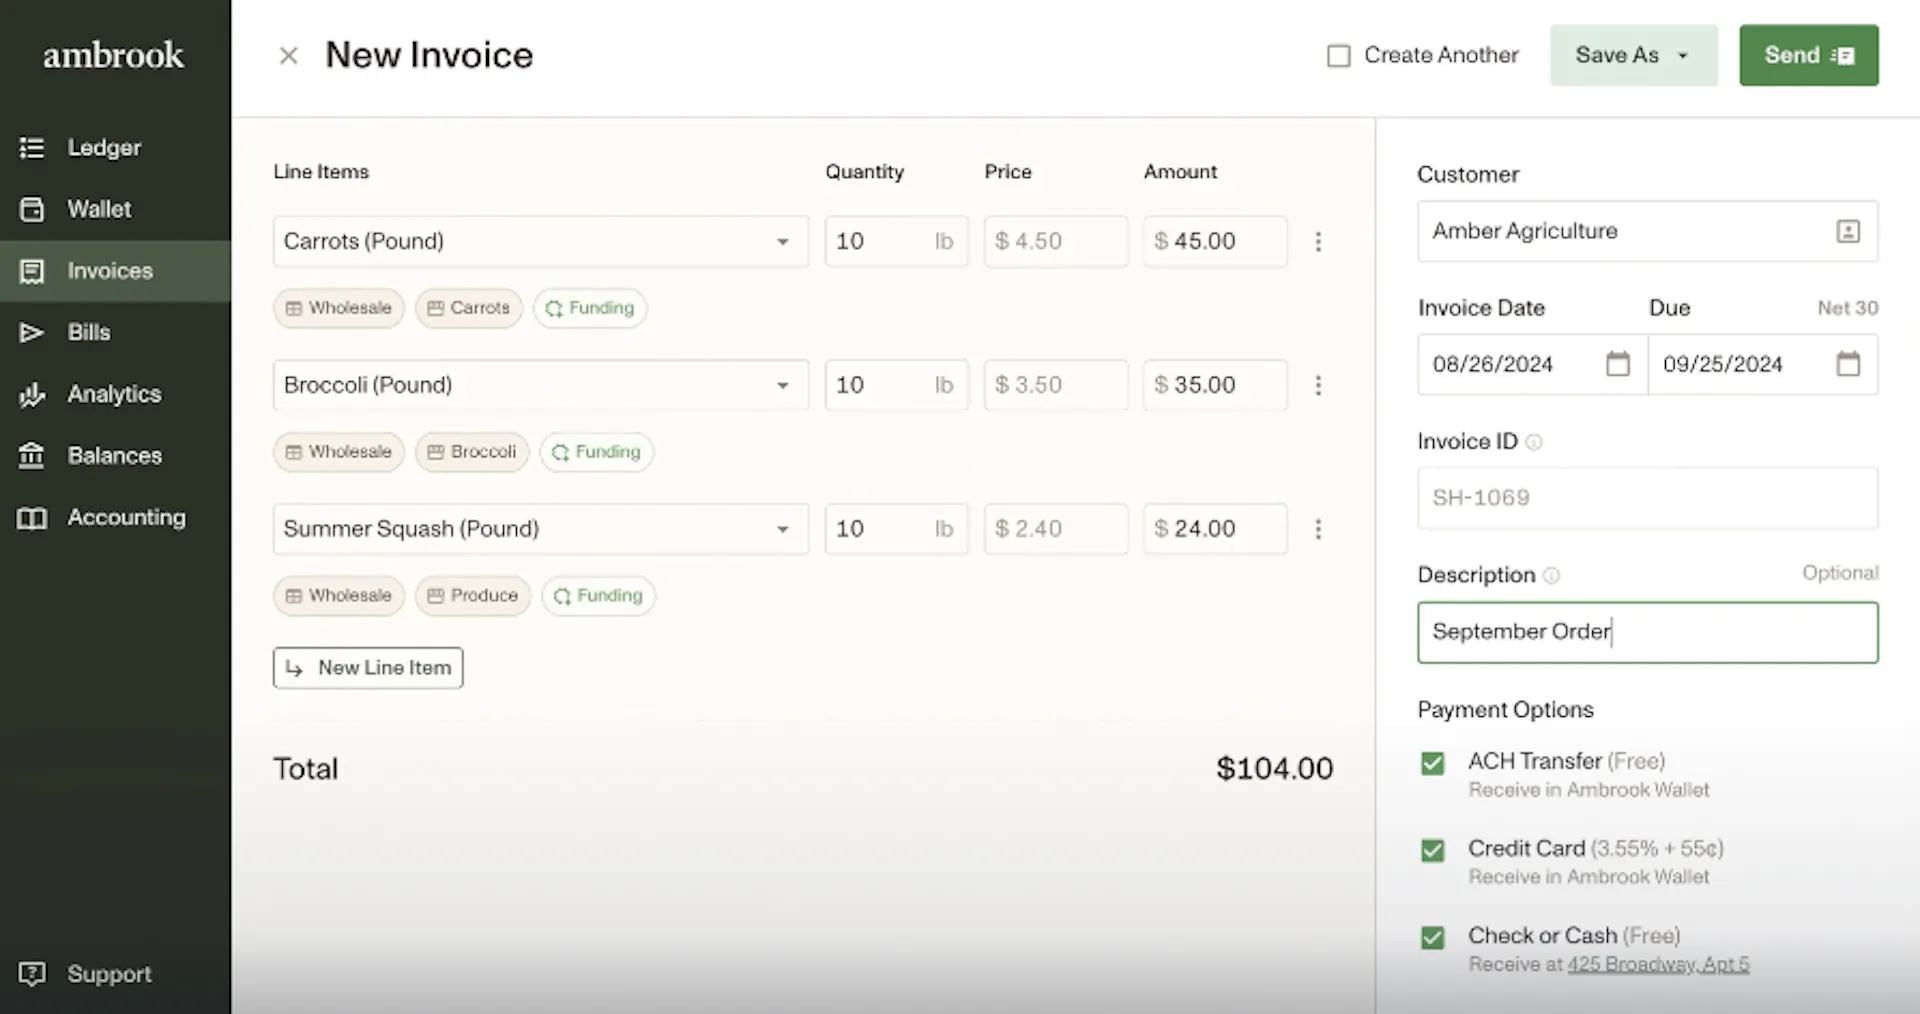The width and height of the screenshot is (1920, 1014).
Task: Open the options menu for Carrots line item
Action: pyautogui.click(x=1318, y=242)
